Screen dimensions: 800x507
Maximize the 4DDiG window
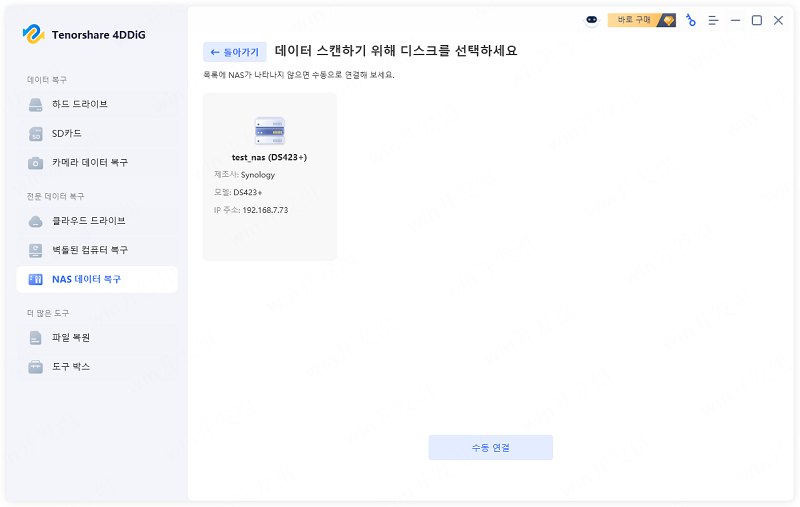pyautogui.click(x=757, y=20)
